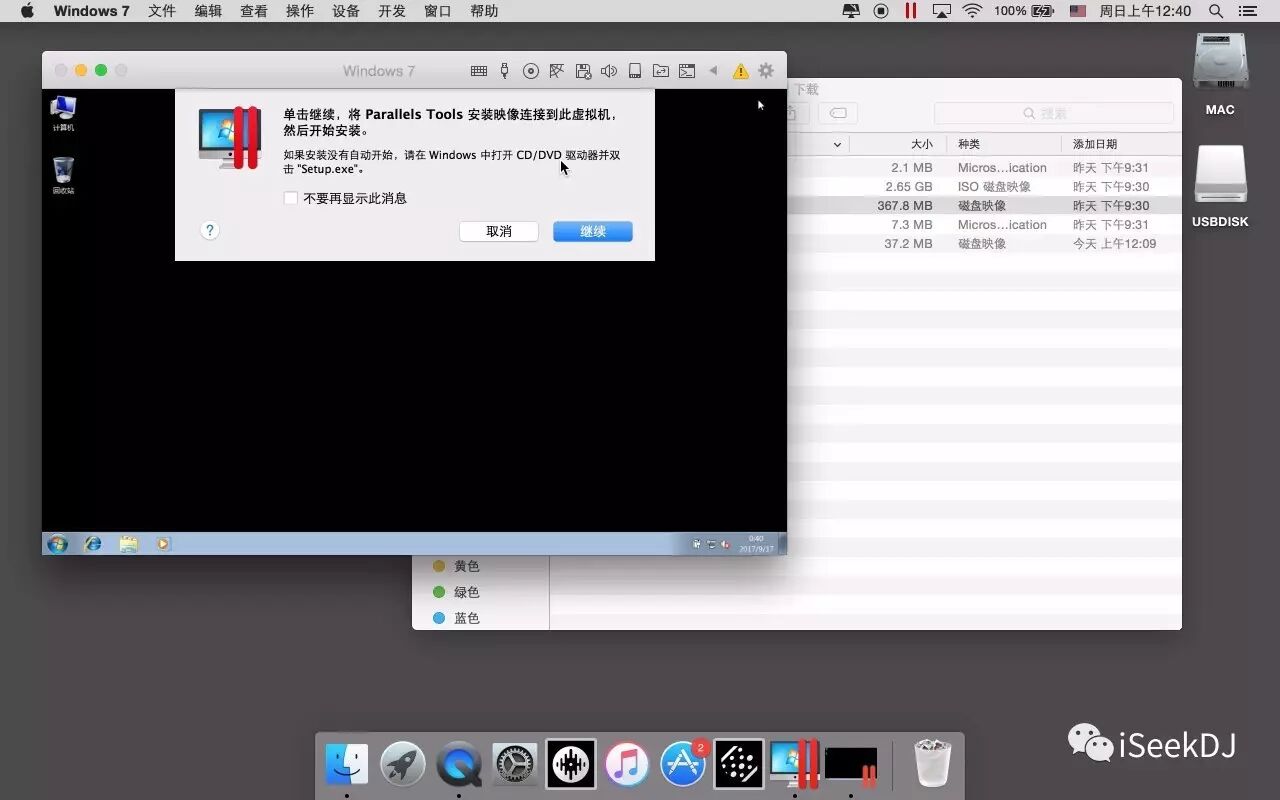
Task: Open App Store from the Dock
Action: [x=683, y=765]
